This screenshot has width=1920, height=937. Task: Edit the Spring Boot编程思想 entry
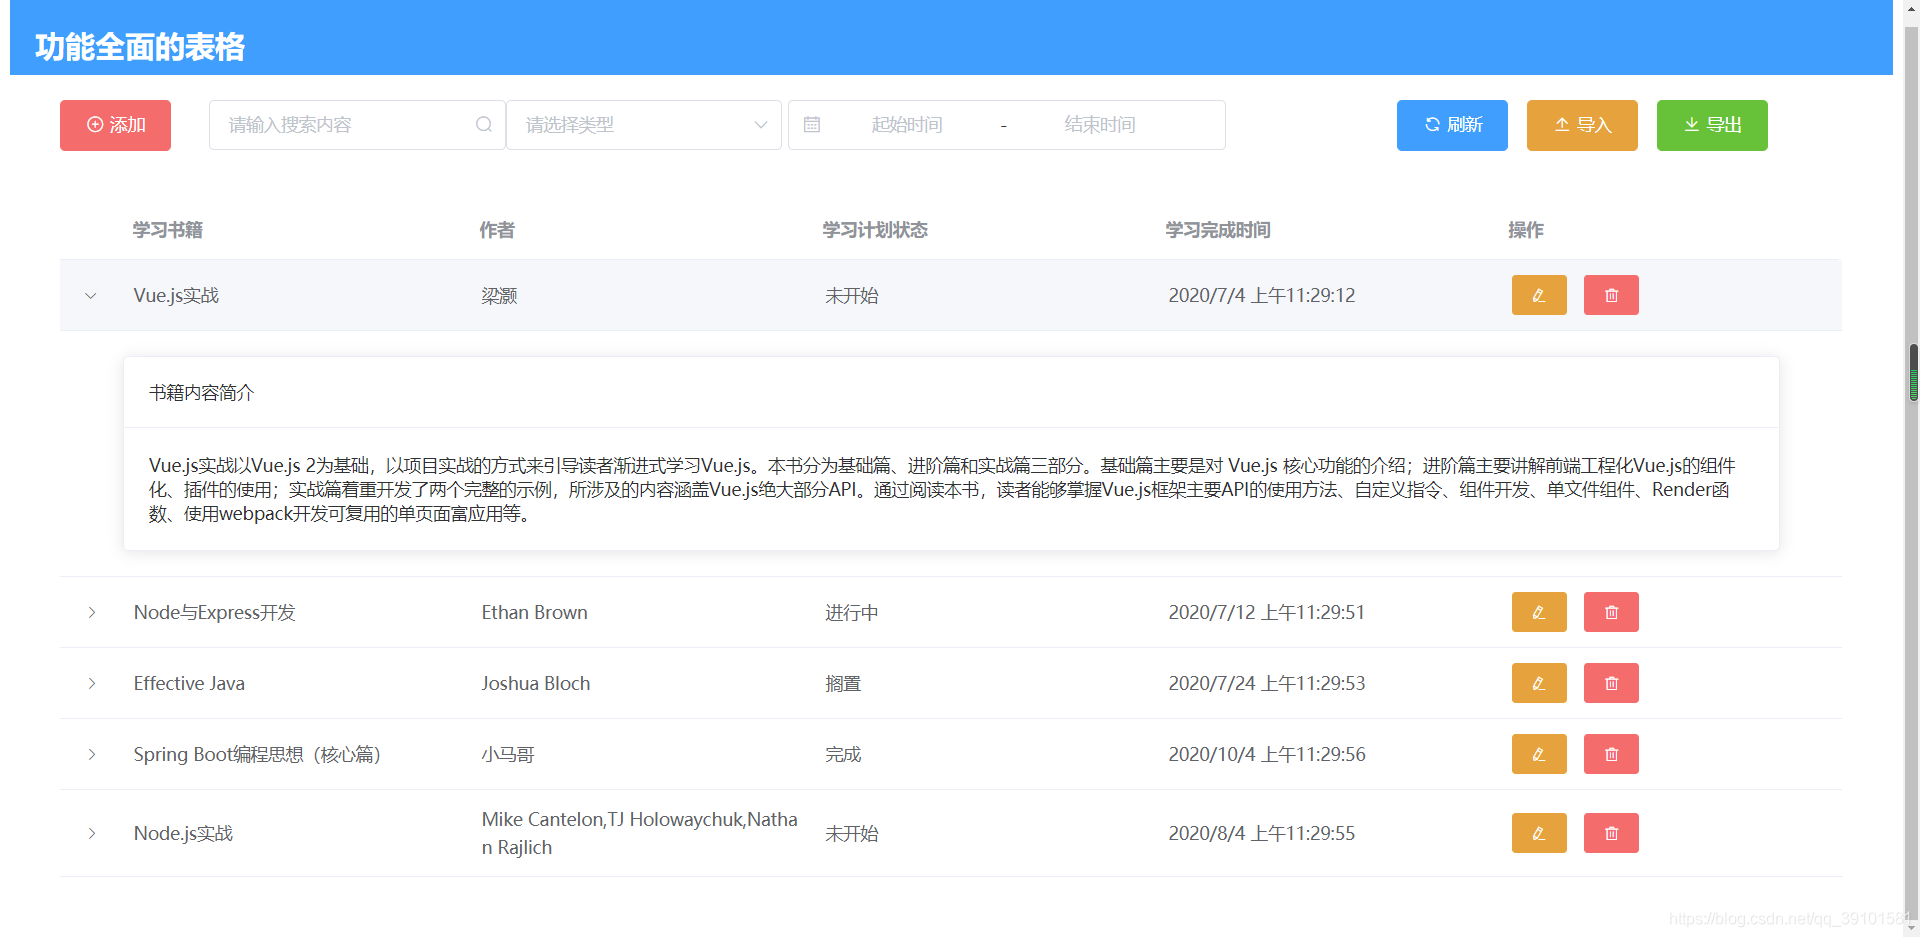pyautogui.click(x=1539, y=754)
